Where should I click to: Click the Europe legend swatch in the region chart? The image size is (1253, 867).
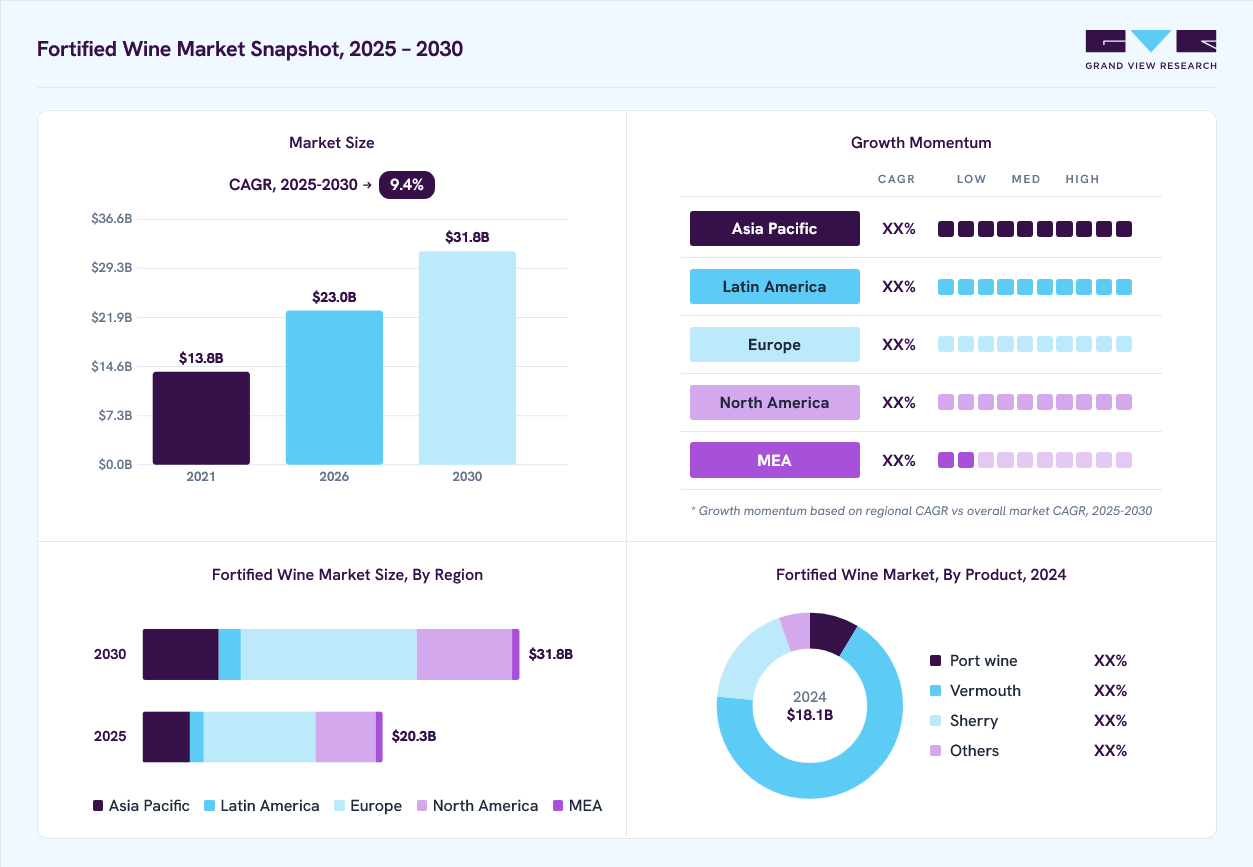[339, 805]
